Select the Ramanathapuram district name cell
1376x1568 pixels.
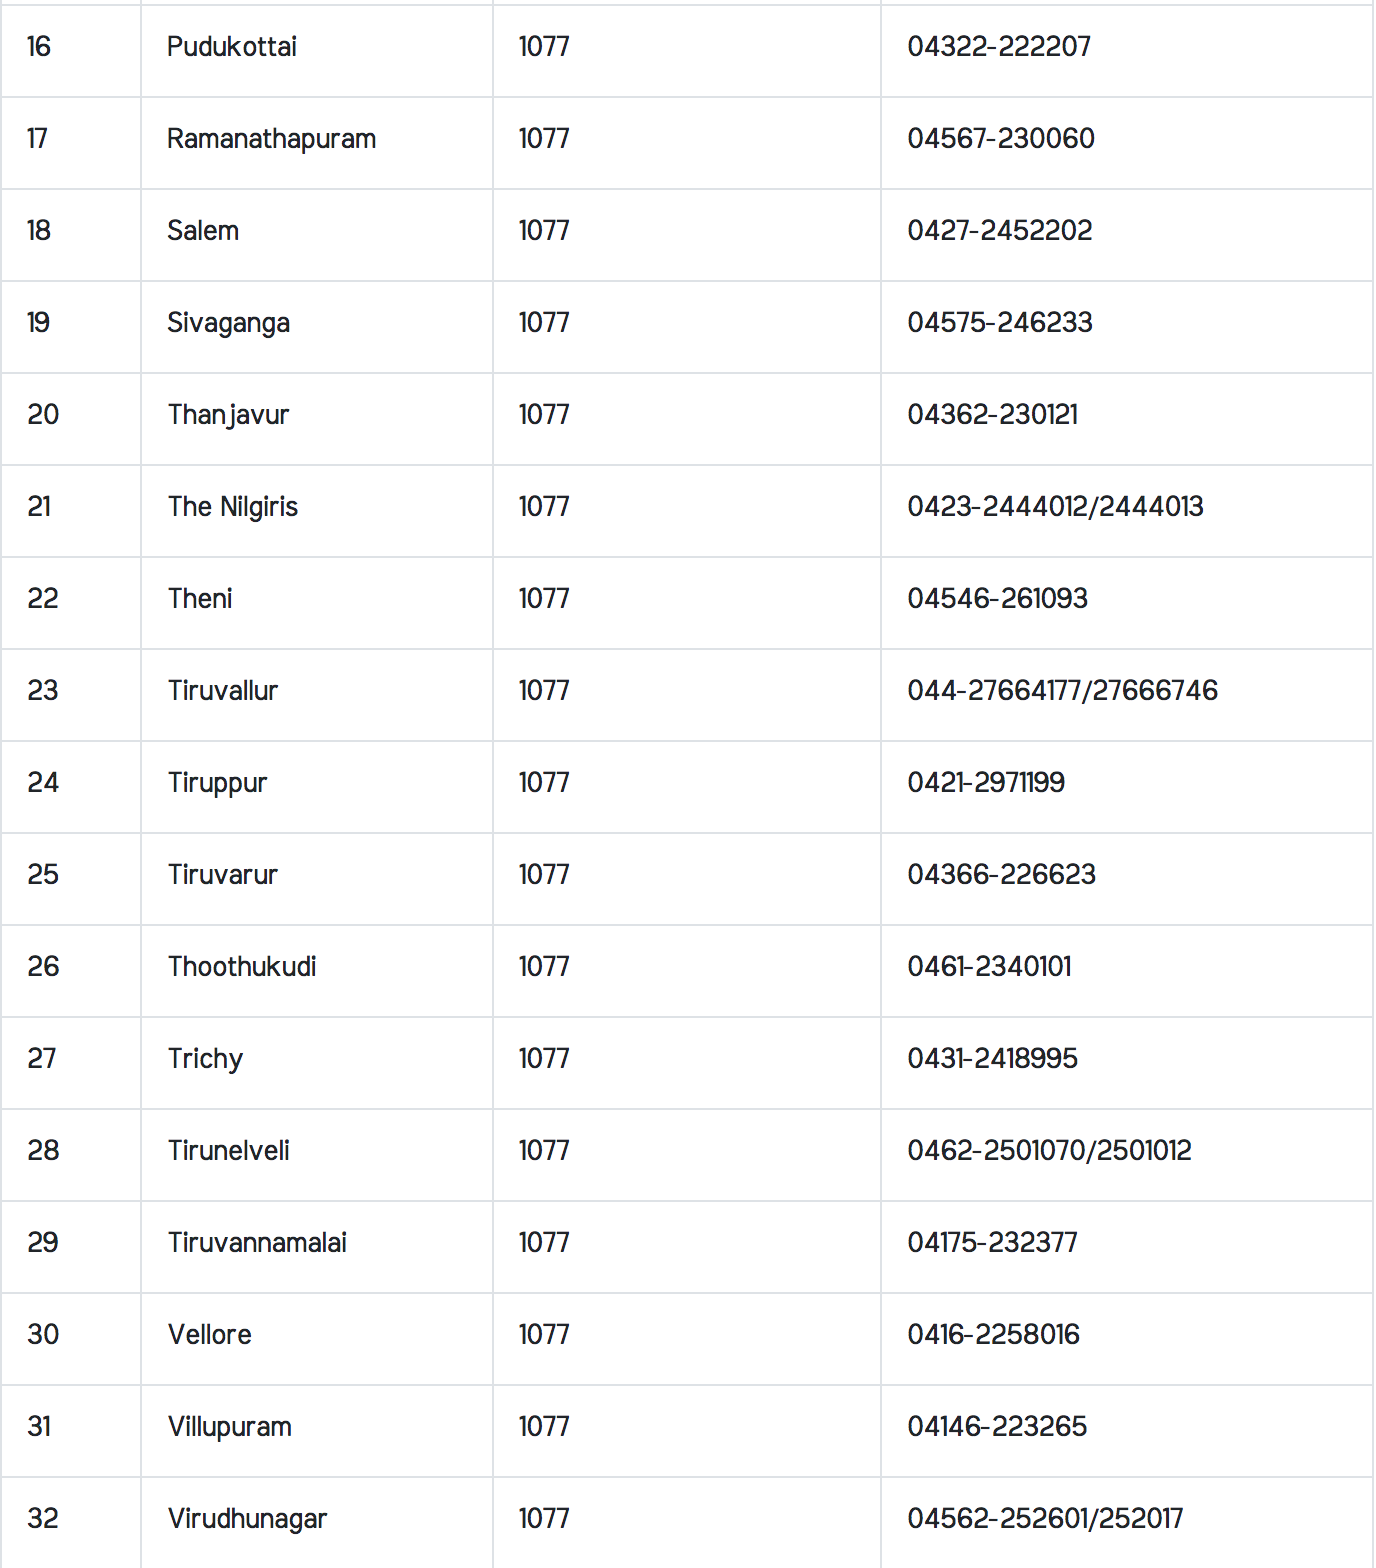pyautogui.click(x=271, y=139)
